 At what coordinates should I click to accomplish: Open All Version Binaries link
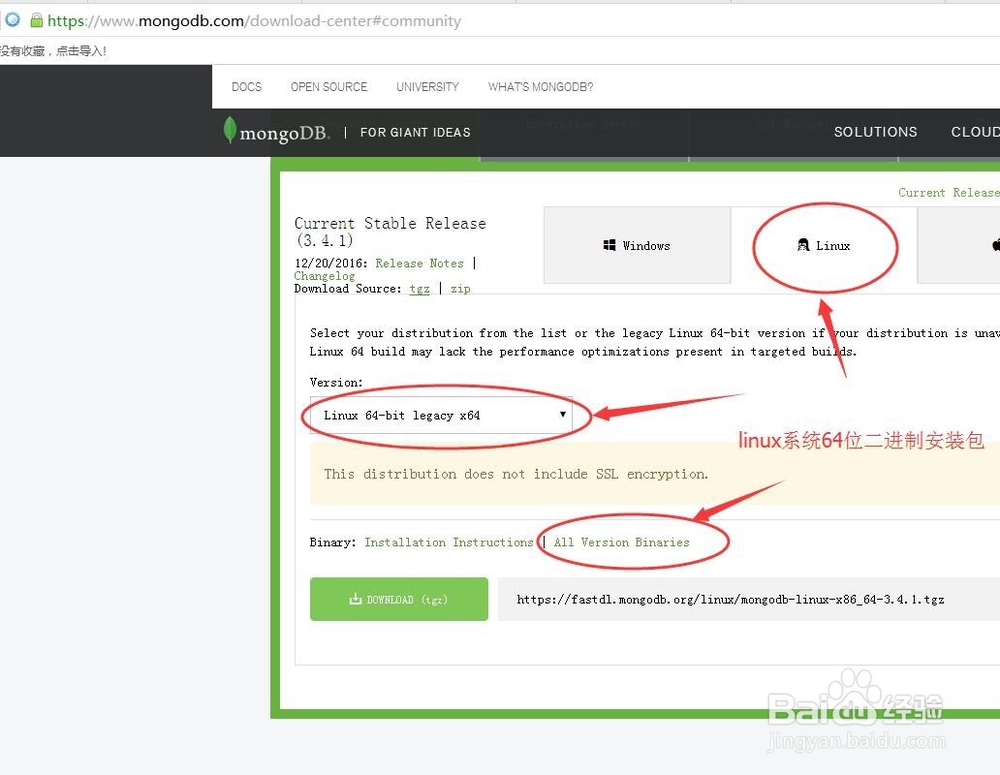coord(621,542)
